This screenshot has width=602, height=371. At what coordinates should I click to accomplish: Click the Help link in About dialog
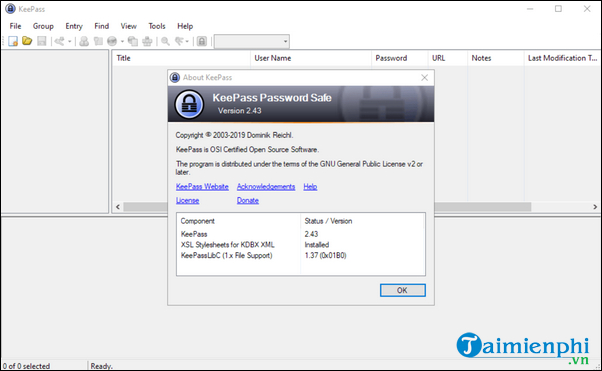310,187
